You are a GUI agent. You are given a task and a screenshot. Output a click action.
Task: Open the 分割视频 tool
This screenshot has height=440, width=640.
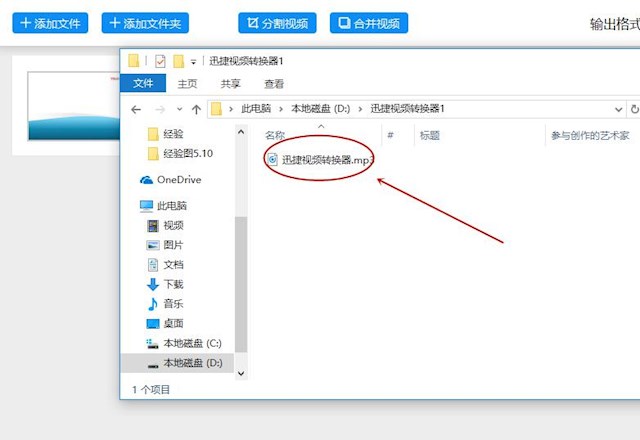coord(277,23)
